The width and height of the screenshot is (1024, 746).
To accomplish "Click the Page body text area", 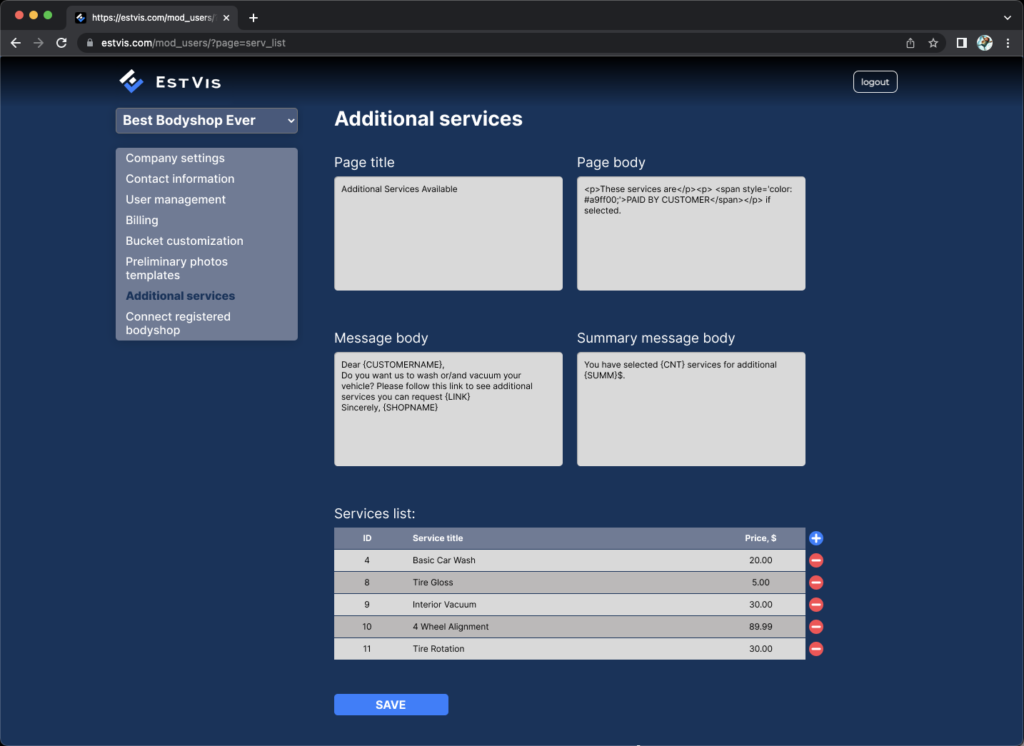I will 691,233.
